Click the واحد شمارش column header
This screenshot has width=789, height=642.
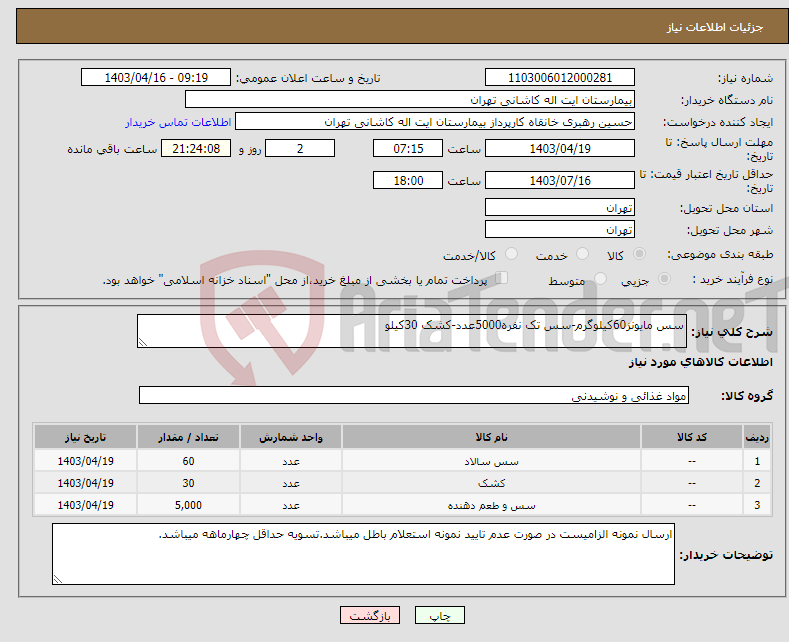291,437
